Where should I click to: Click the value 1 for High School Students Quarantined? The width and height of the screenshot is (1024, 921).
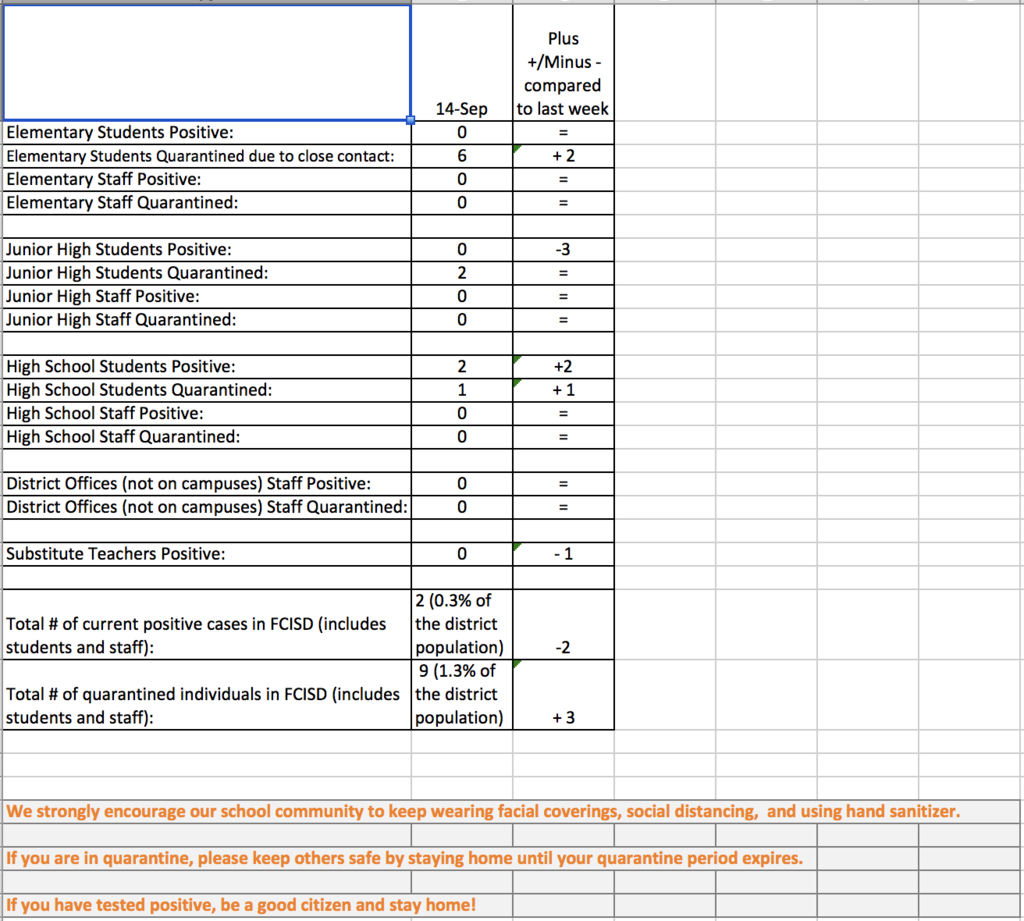tap(462, 390)
